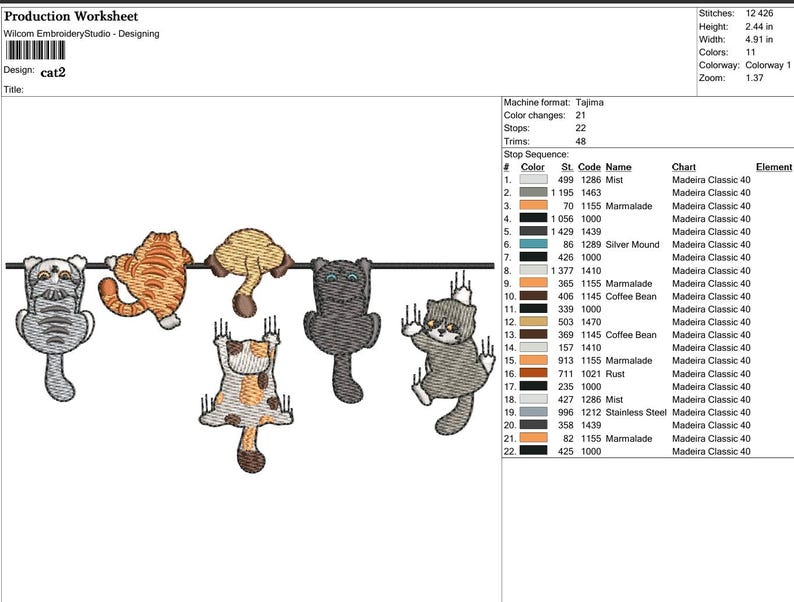The image size is (794, 602).
Task: Click the name 'Stainless Steel'
Action: [636, 412]
